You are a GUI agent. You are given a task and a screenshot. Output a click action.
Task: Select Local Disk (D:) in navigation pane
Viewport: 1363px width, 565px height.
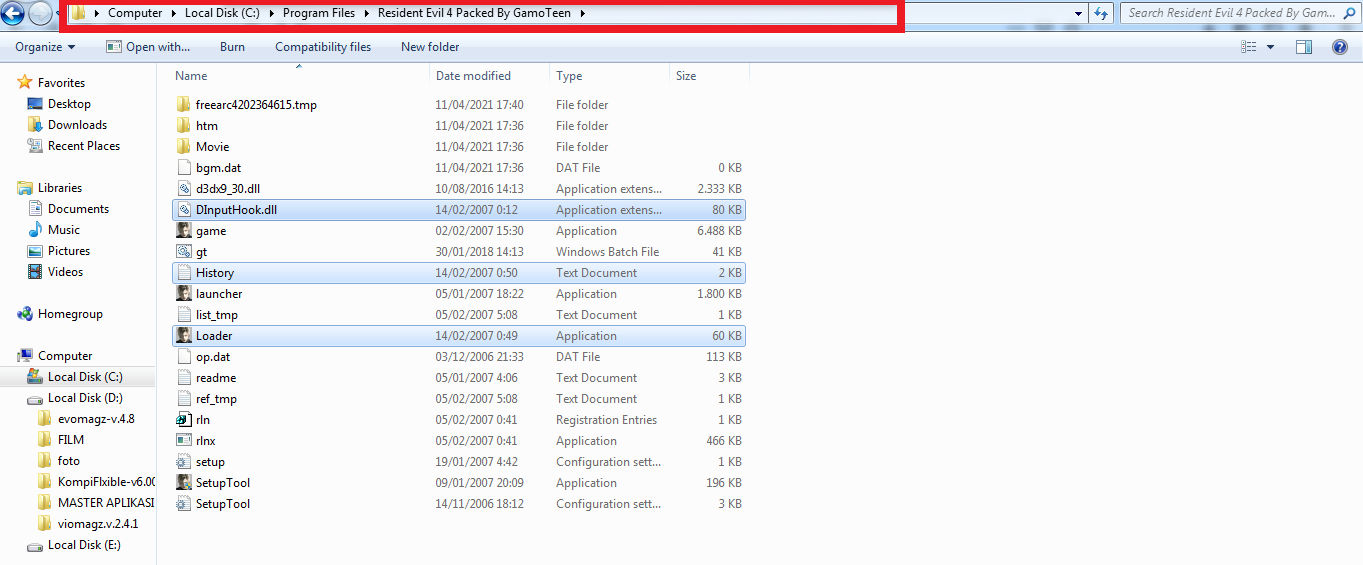tap(85, 398)
